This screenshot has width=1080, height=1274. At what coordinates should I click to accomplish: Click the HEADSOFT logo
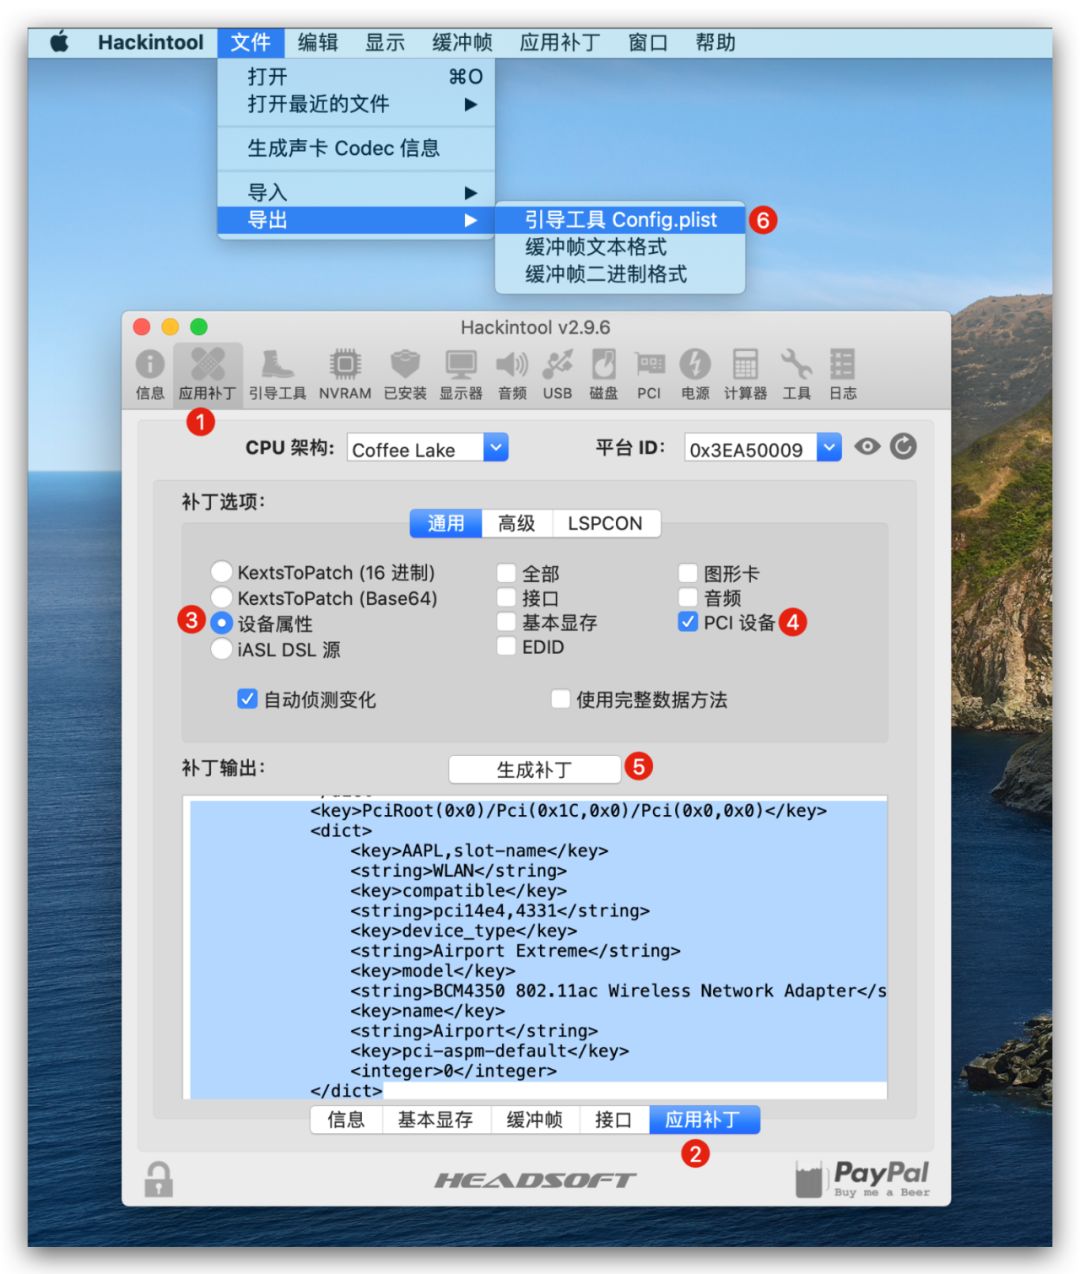pyautogui.click(x=535, y=1181)
